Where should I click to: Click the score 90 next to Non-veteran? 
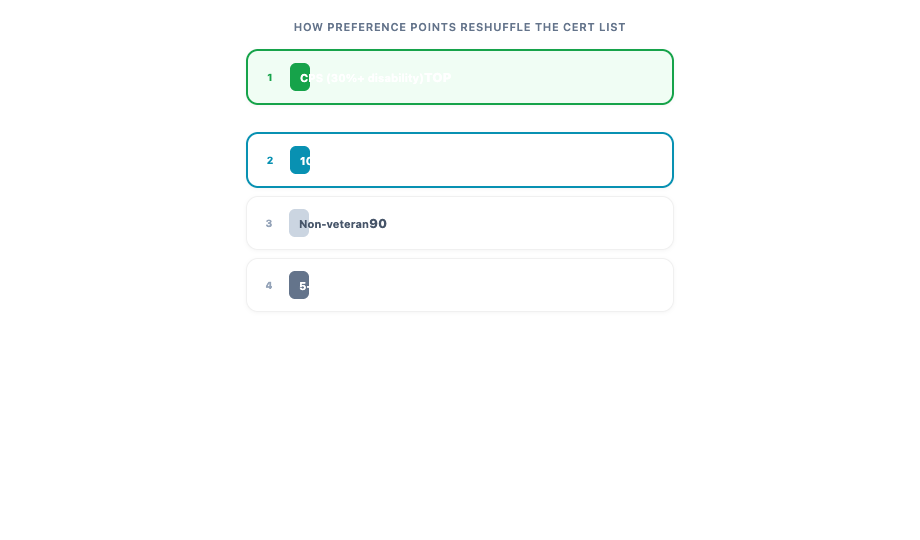[x=378, y=224]
